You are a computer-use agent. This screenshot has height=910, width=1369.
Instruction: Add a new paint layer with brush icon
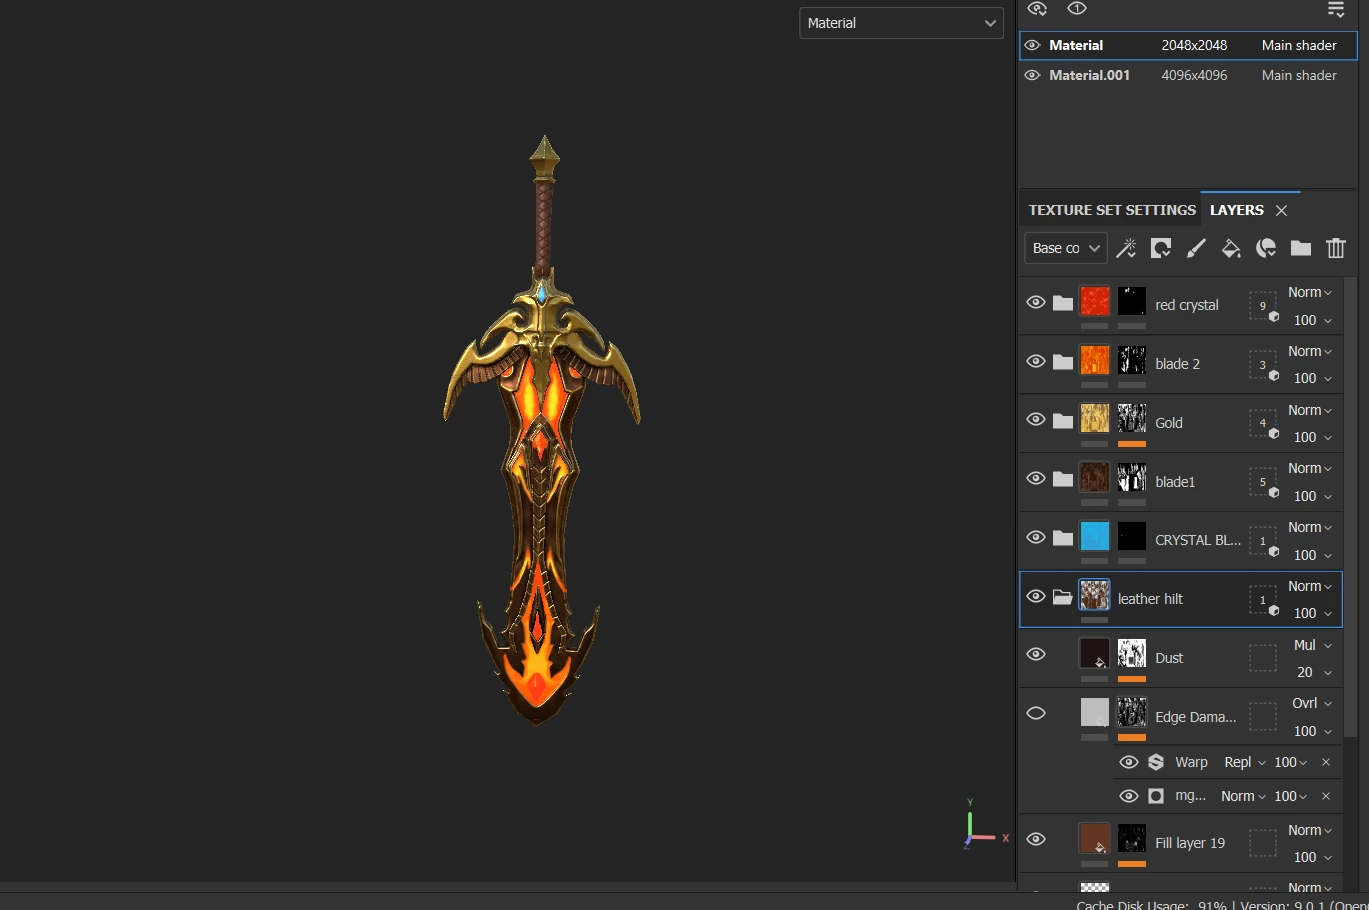coord(1196,248)
